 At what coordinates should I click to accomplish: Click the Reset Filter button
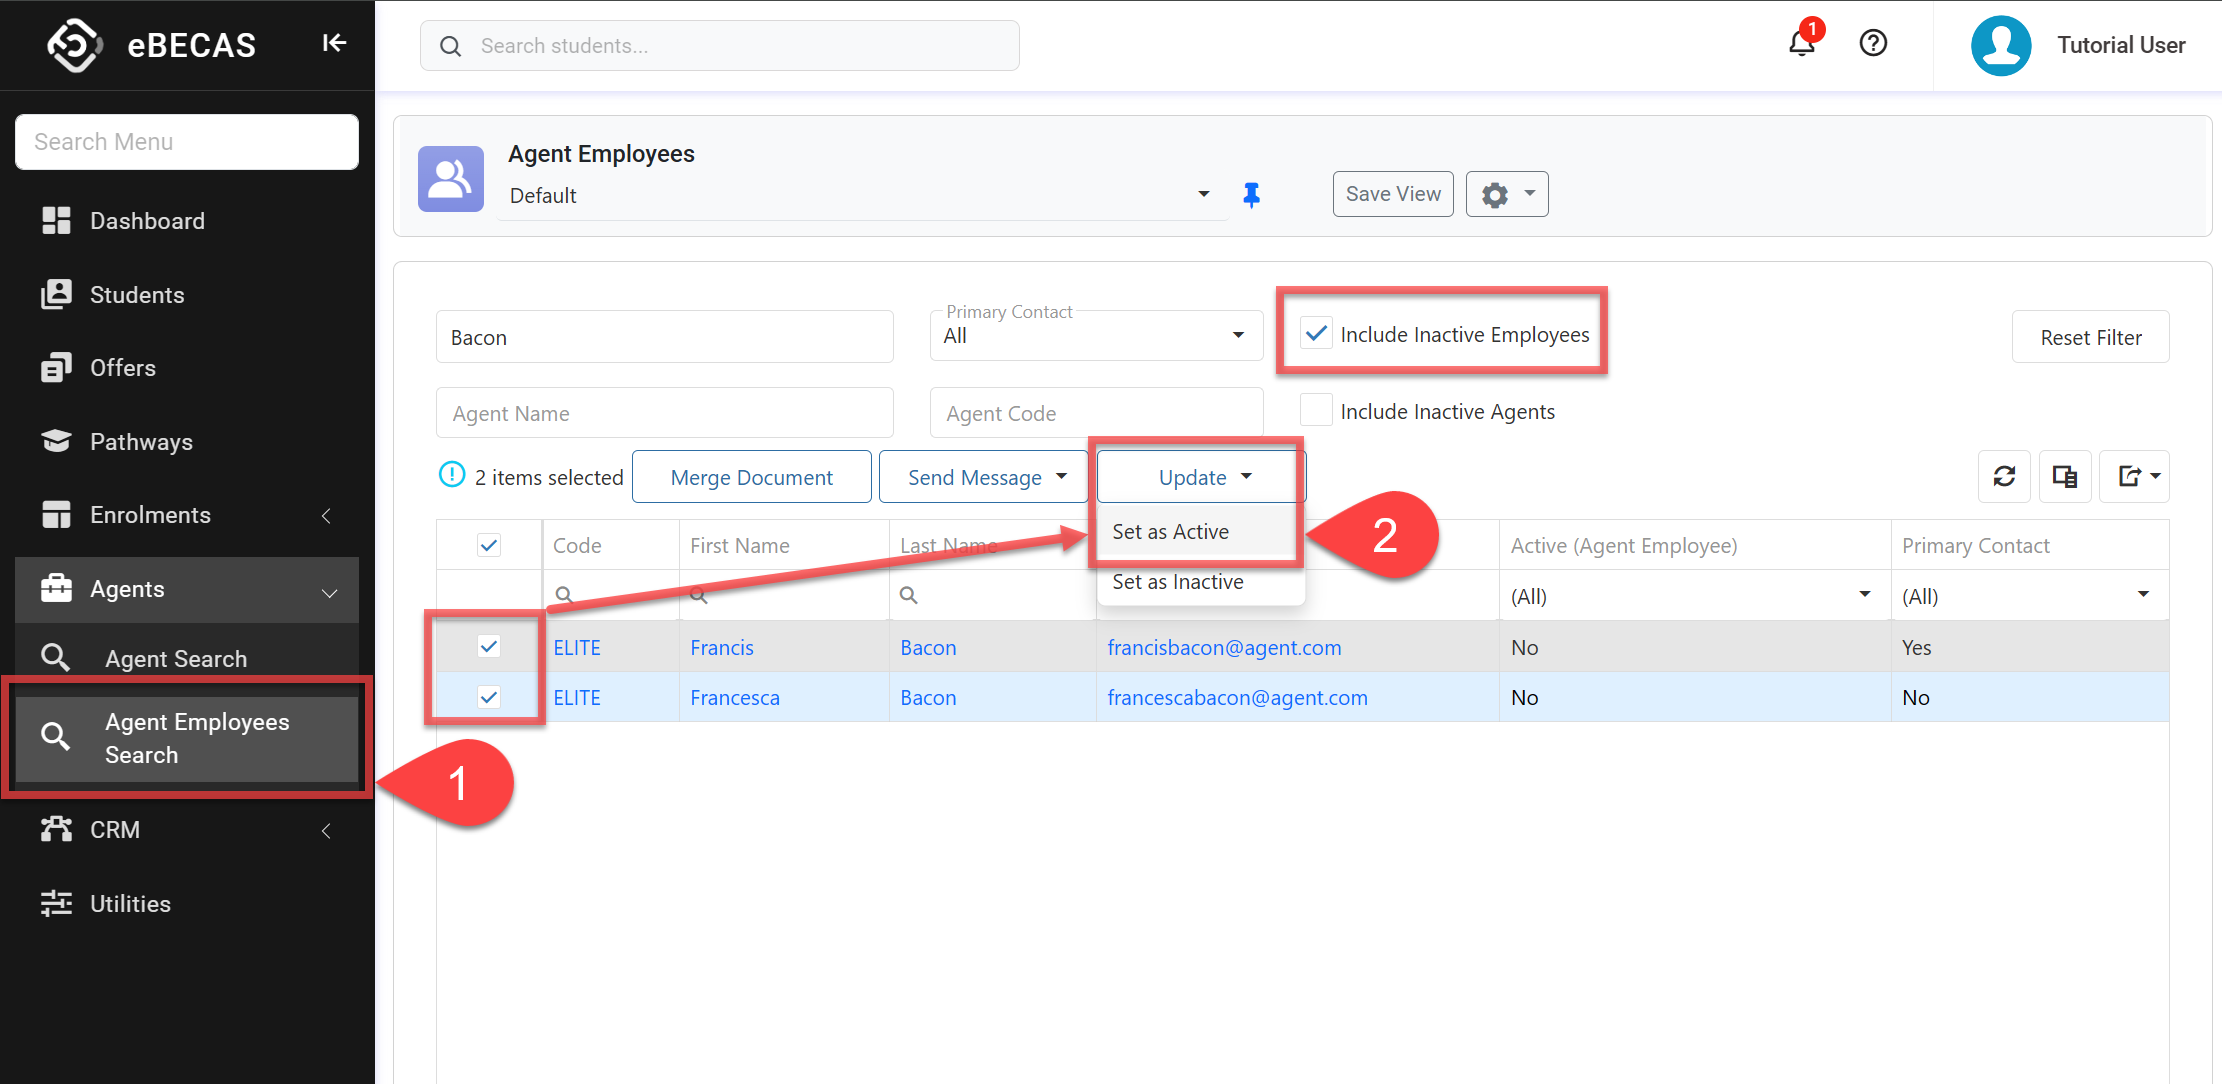click(x=2090, y=337)
